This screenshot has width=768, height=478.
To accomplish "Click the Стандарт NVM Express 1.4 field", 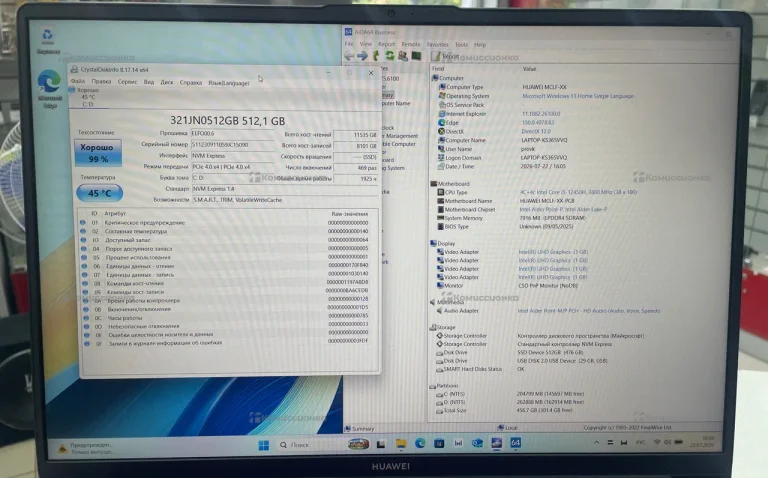I will 285,189.
